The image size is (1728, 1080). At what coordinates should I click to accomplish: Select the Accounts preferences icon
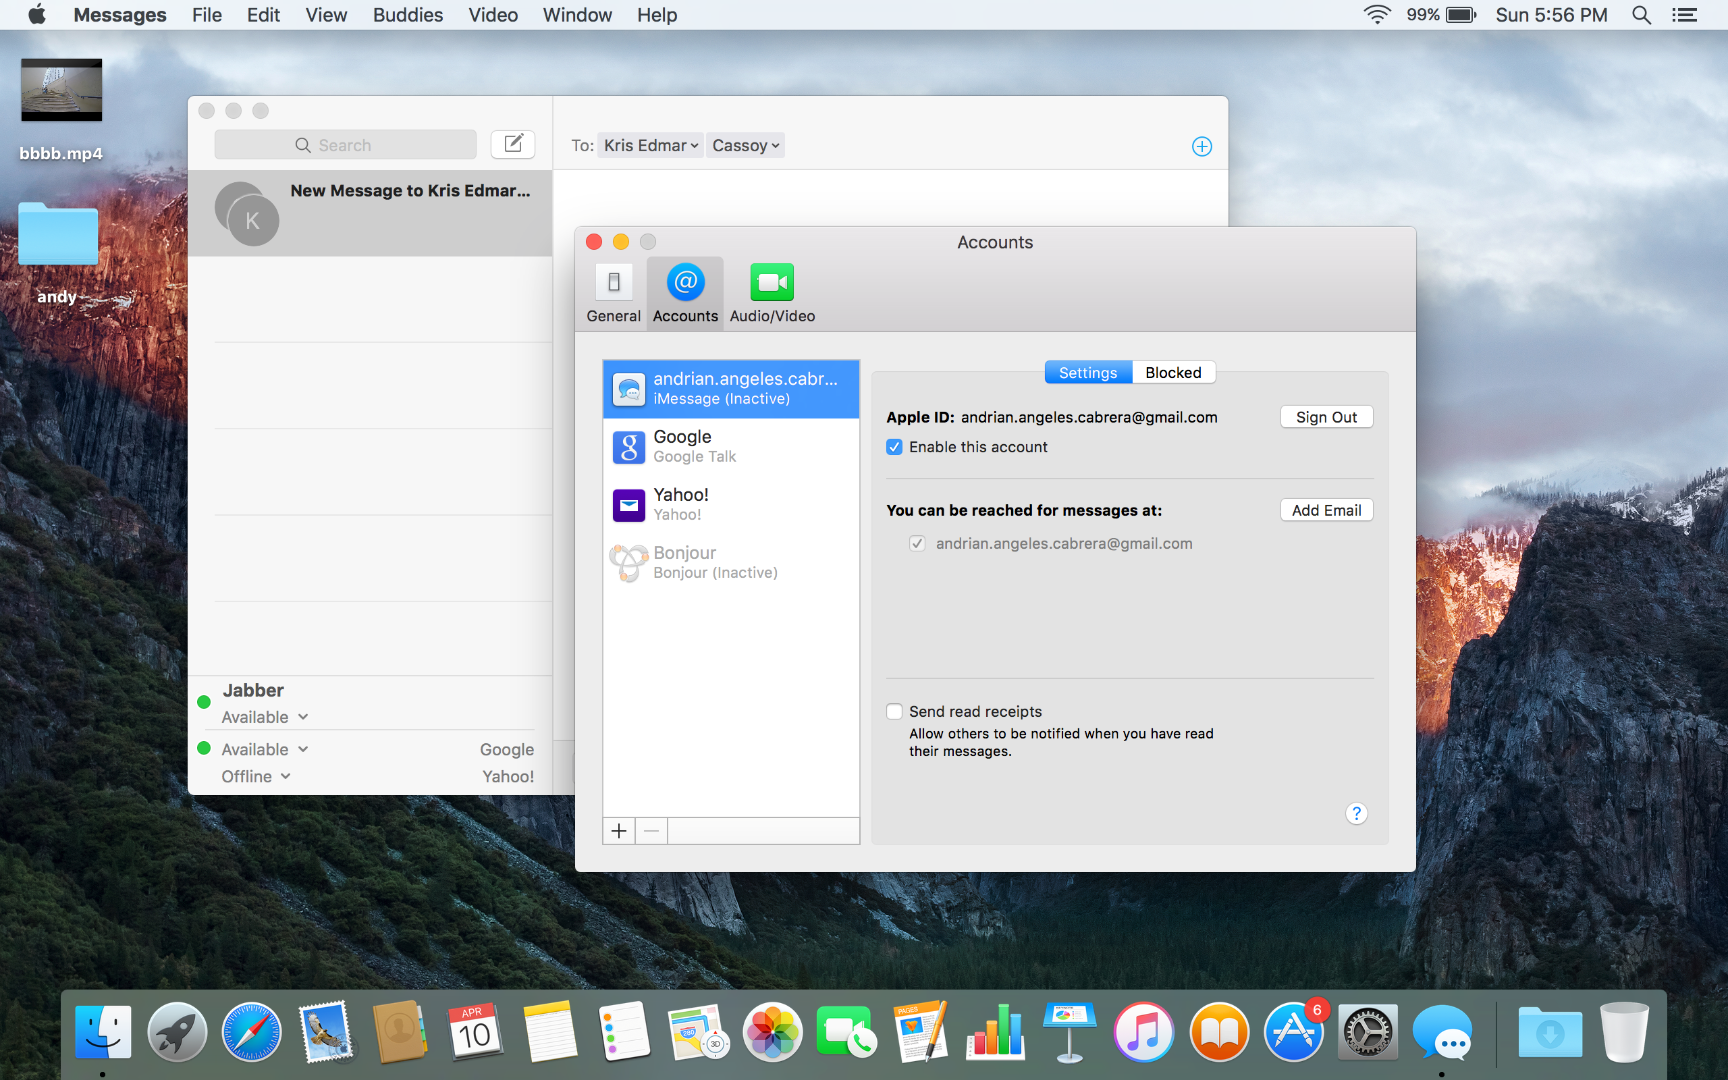(685, 293)
